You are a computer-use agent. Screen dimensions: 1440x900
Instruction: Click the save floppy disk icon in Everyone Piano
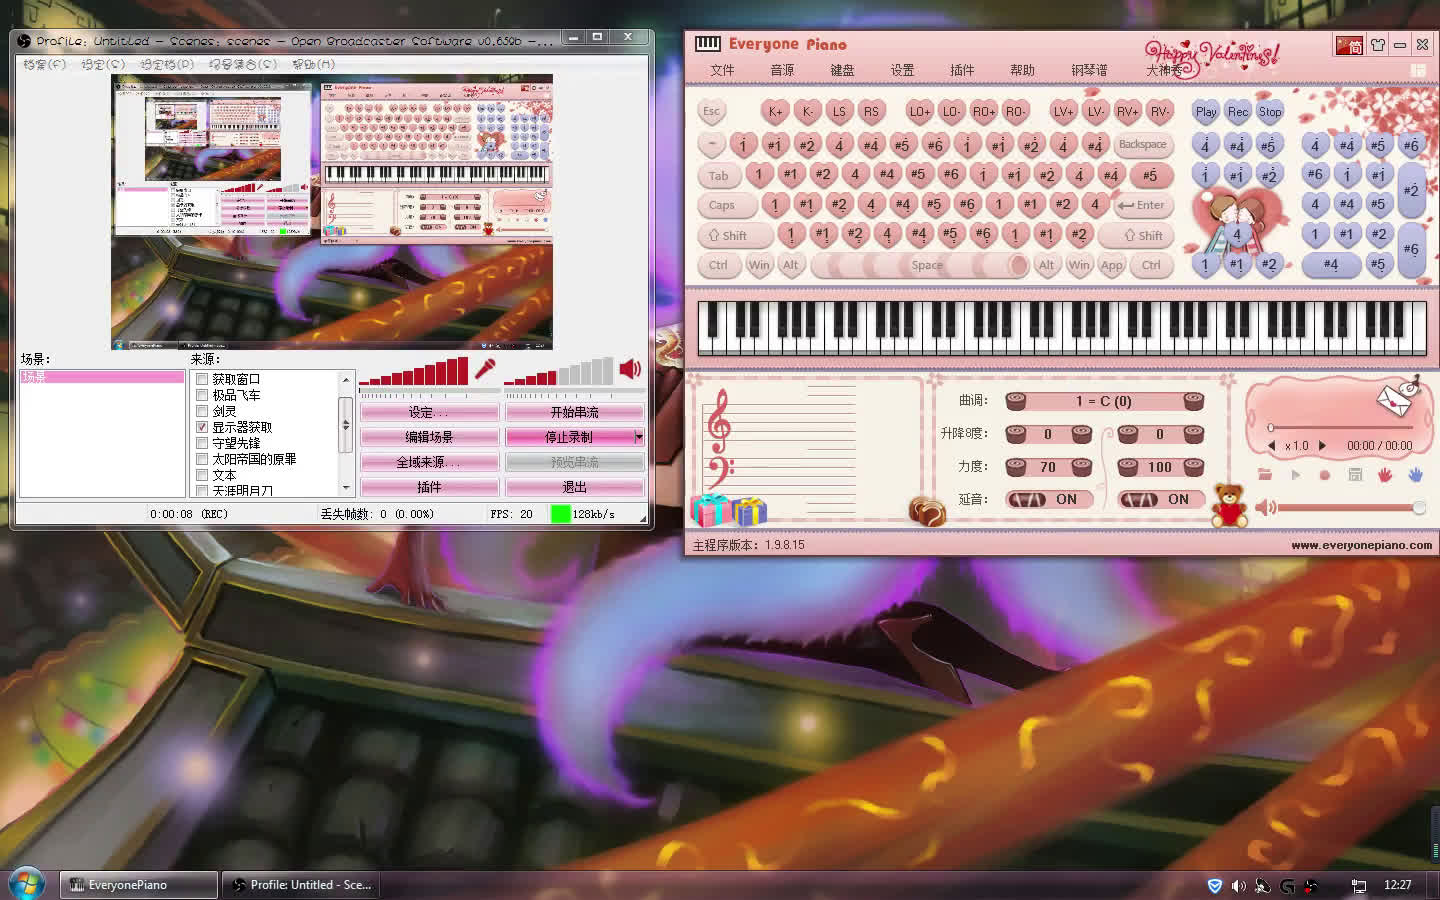coord(1355,475)
